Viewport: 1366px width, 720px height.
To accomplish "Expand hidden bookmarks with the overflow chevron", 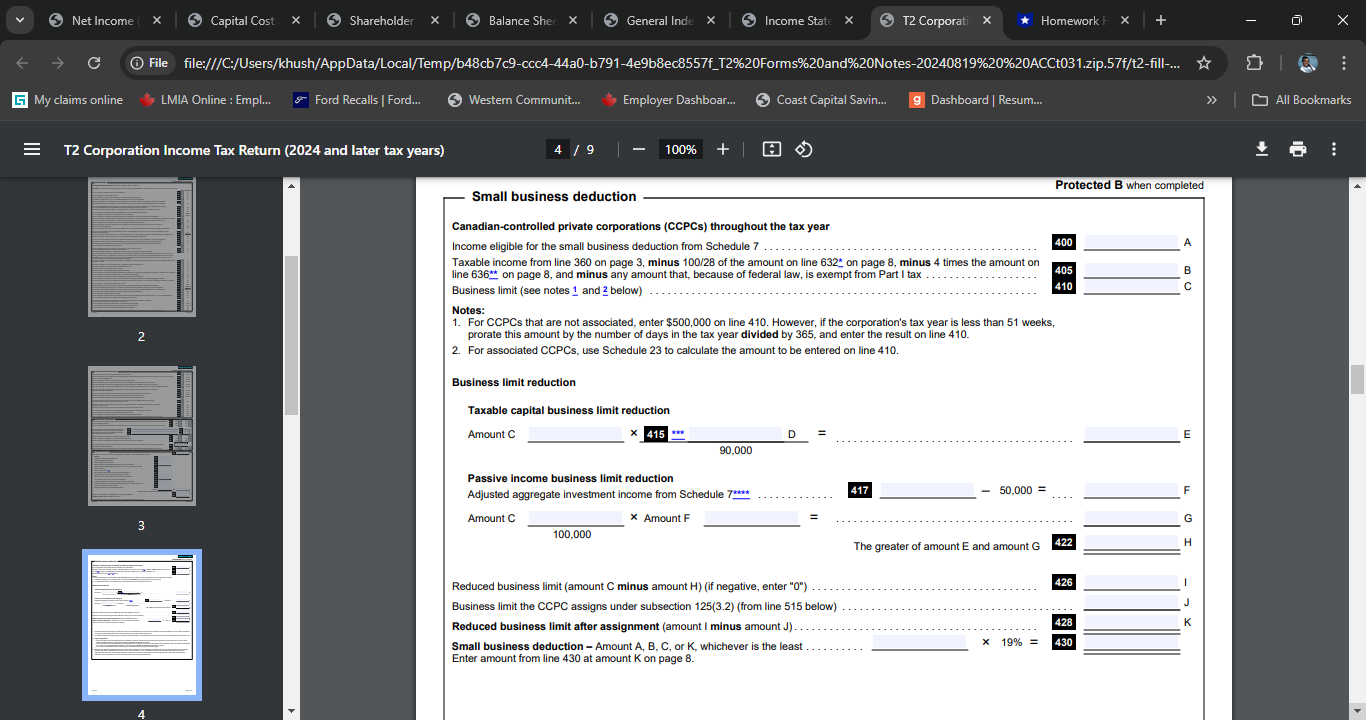I will 1211,99.
